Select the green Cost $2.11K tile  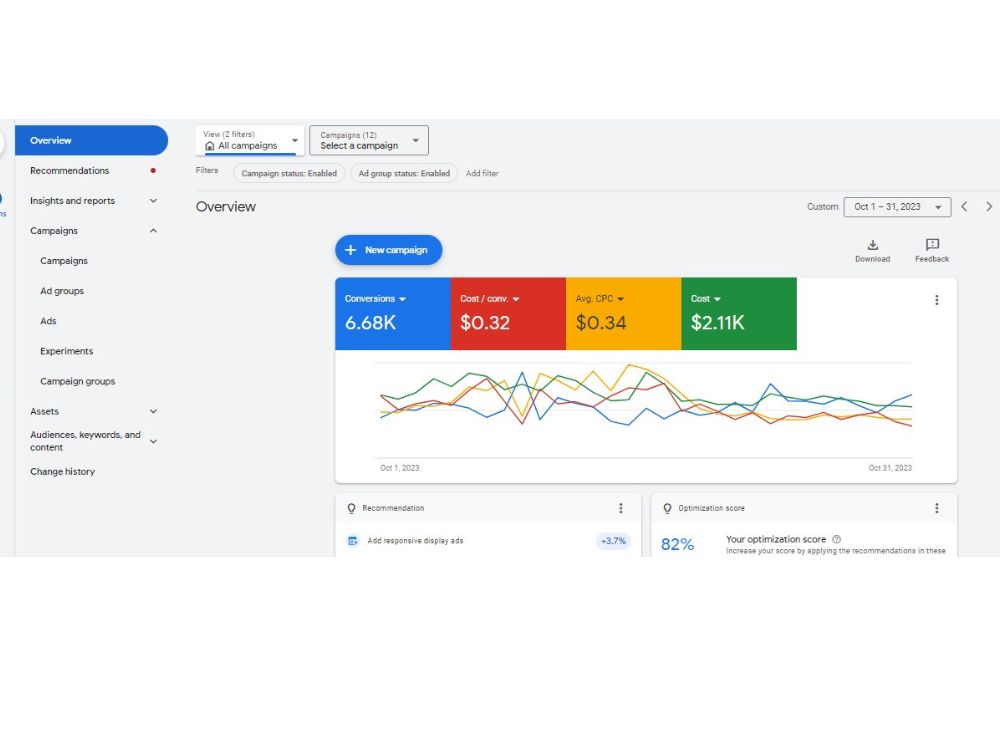[x=739, y=314]
